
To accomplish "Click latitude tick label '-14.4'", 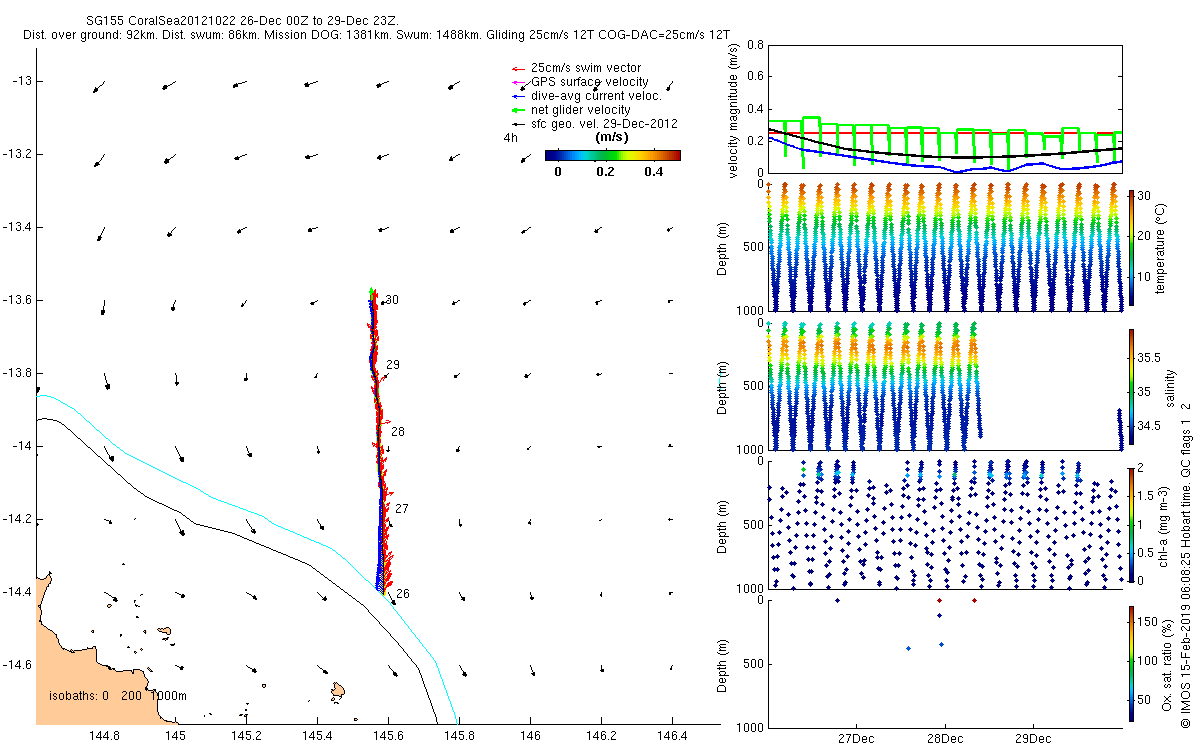I will 17,592.
